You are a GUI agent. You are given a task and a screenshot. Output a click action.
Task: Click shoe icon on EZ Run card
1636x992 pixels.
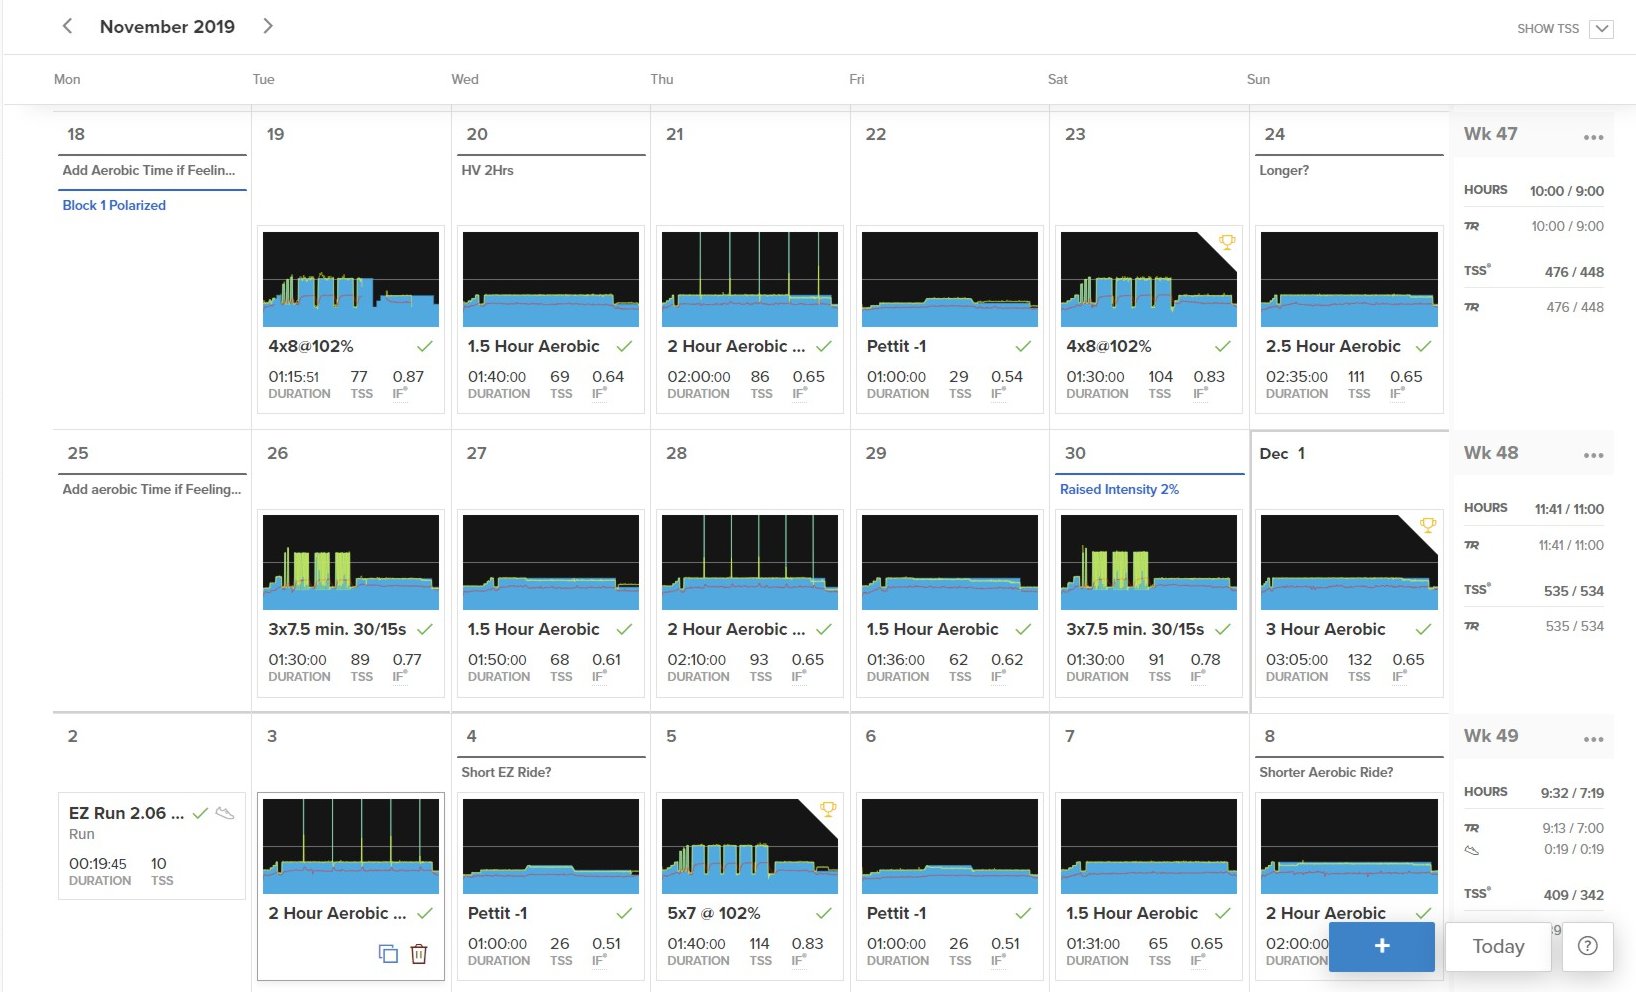click(x=225, y=813)
